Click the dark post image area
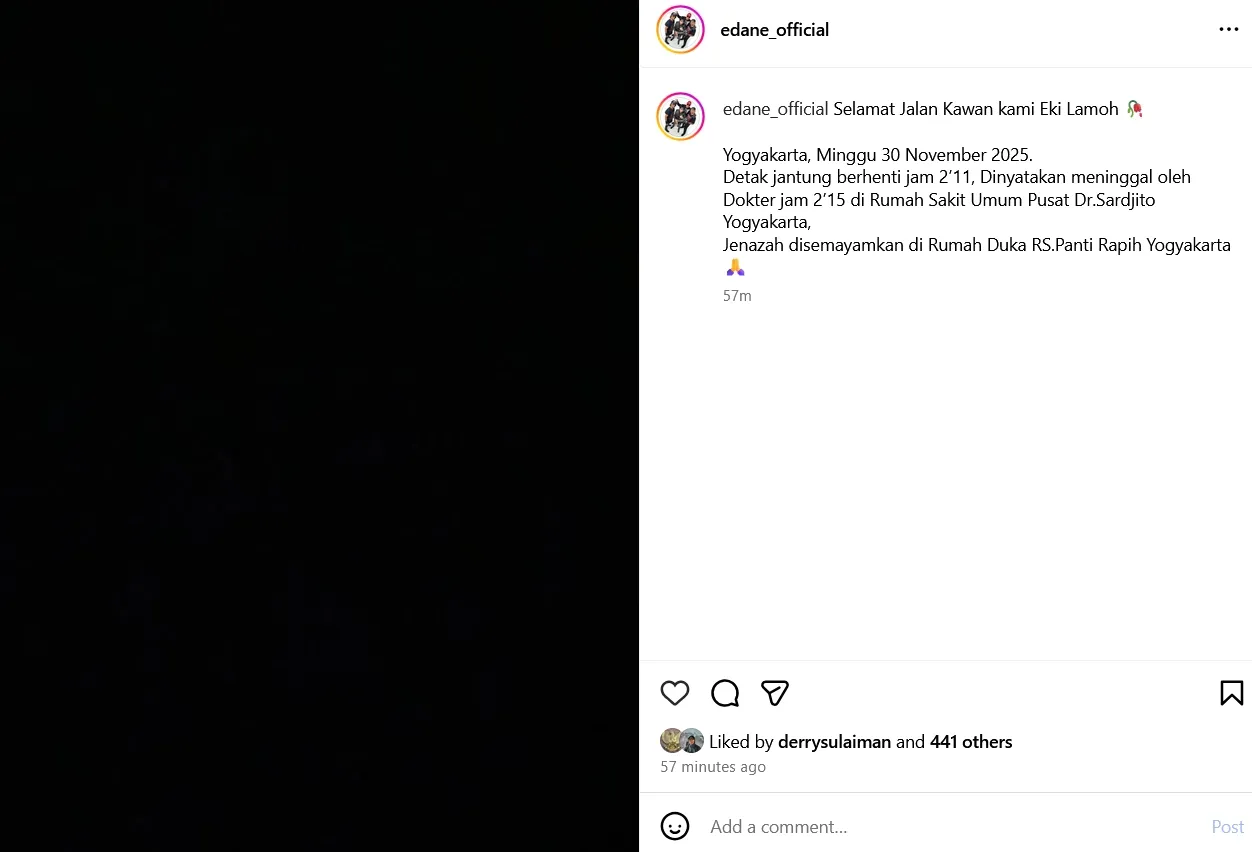Screen dimensions: 1252x852 coord(319,426)
